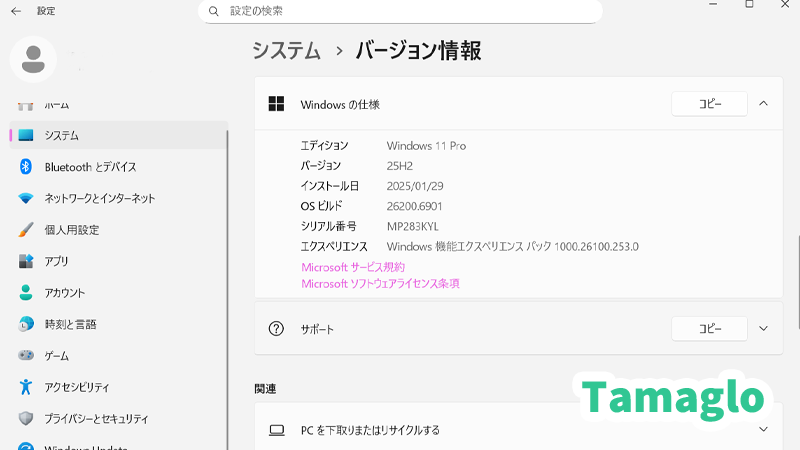Screen dimensions: 800x450
Task: Copy the Windows の仕様 information
Action: point(709,104)
